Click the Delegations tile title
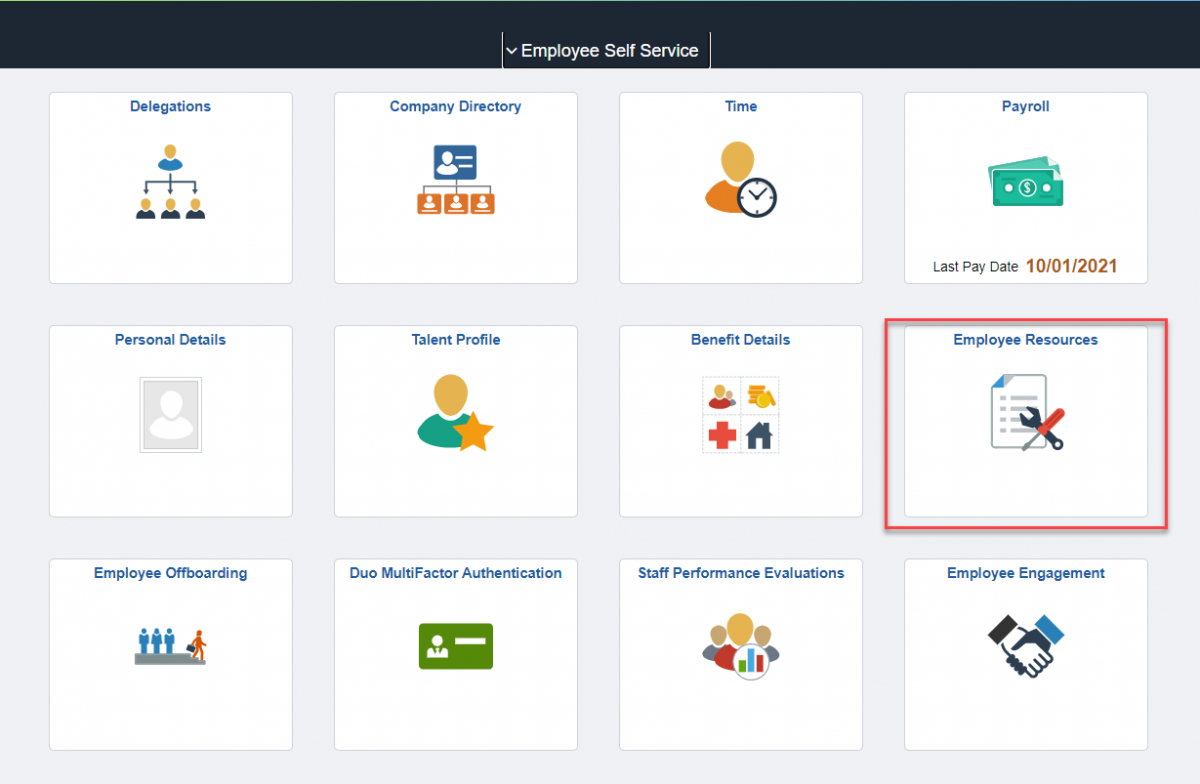 tap(170, 106)
